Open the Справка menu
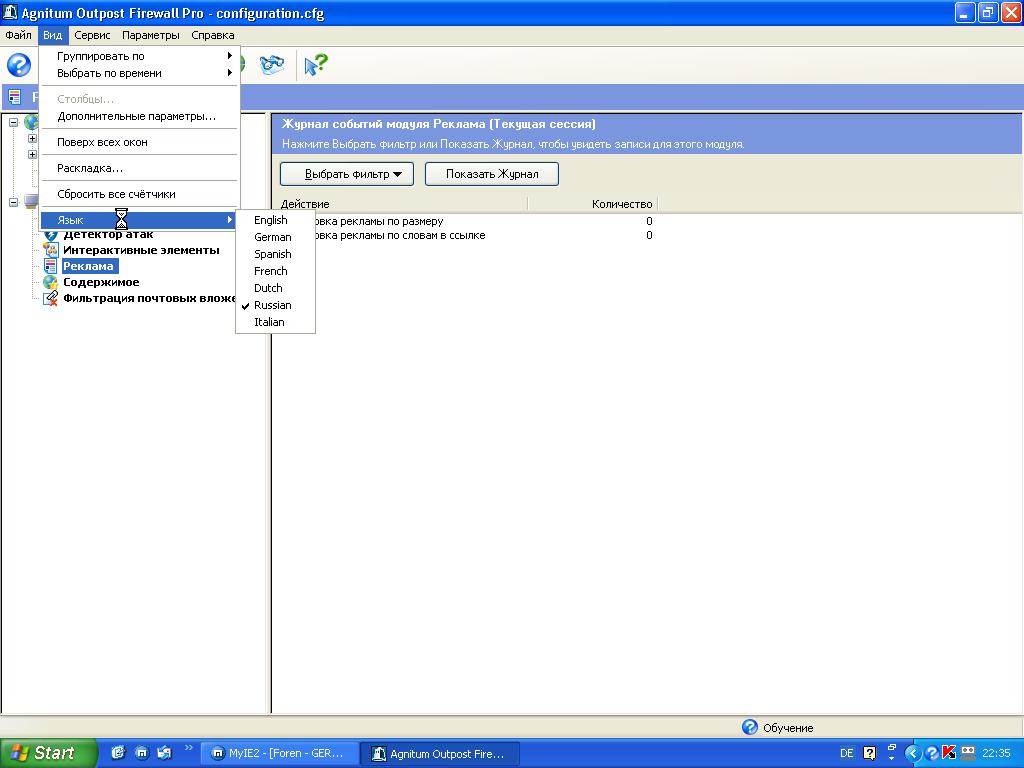Screen dimensions: 1024x768 (213, 35)
